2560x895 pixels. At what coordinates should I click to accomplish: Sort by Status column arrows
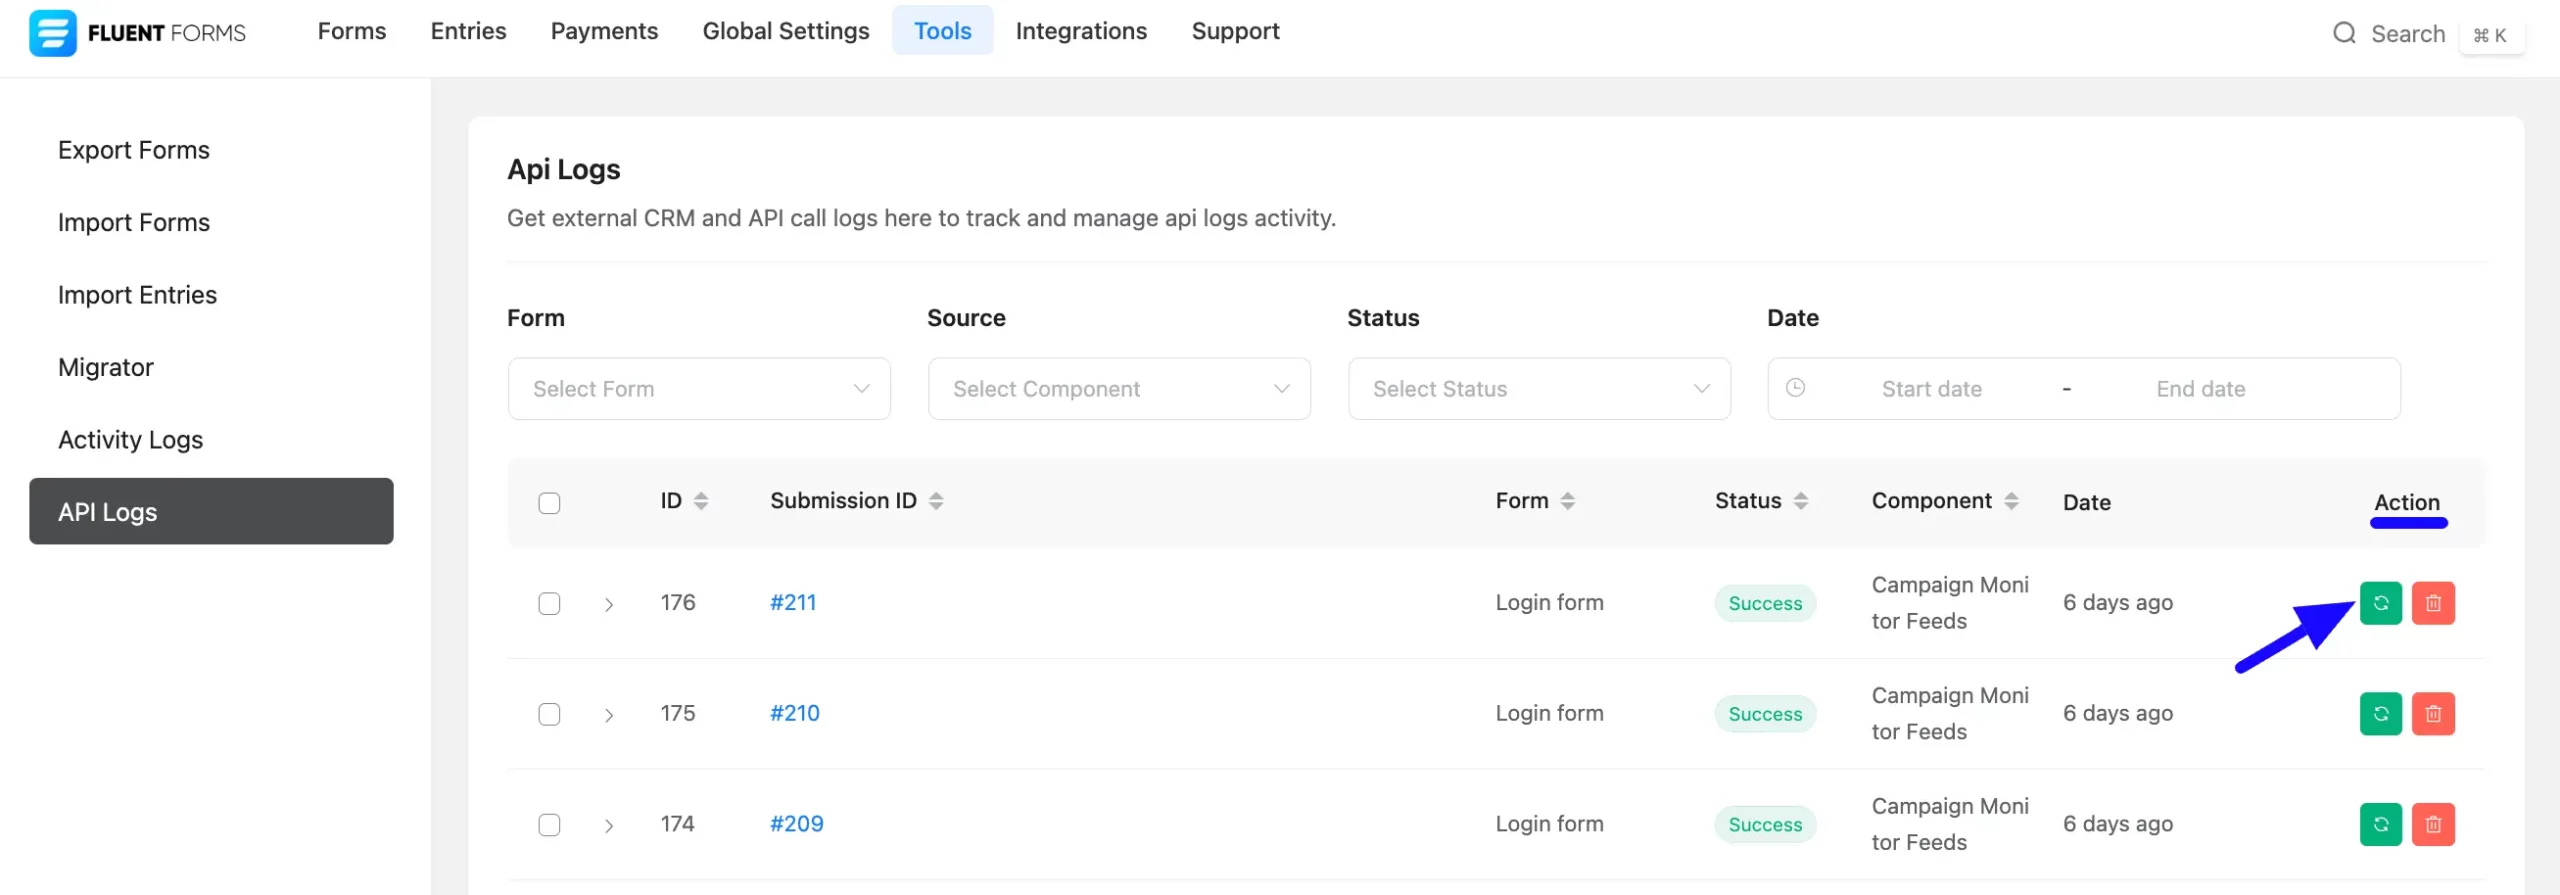click(x=1801, y=501)
